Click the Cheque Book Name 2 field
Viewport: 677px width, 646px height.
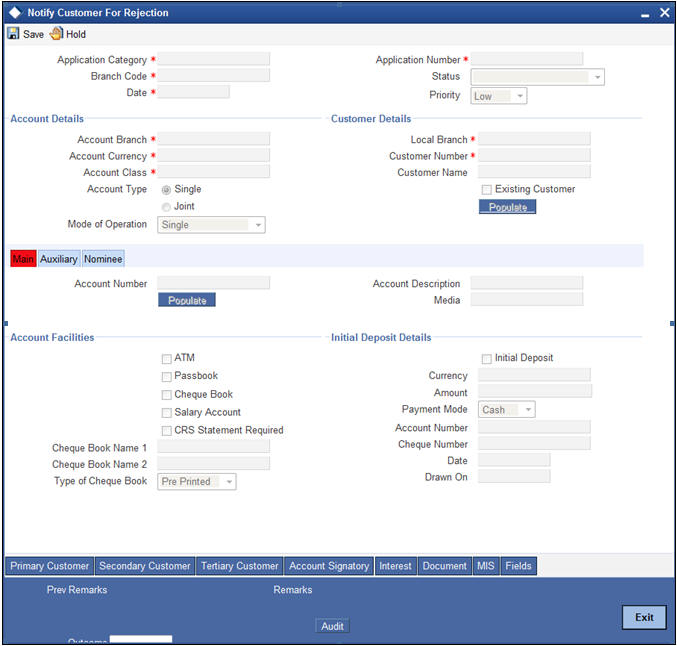(x=214, y=463)
